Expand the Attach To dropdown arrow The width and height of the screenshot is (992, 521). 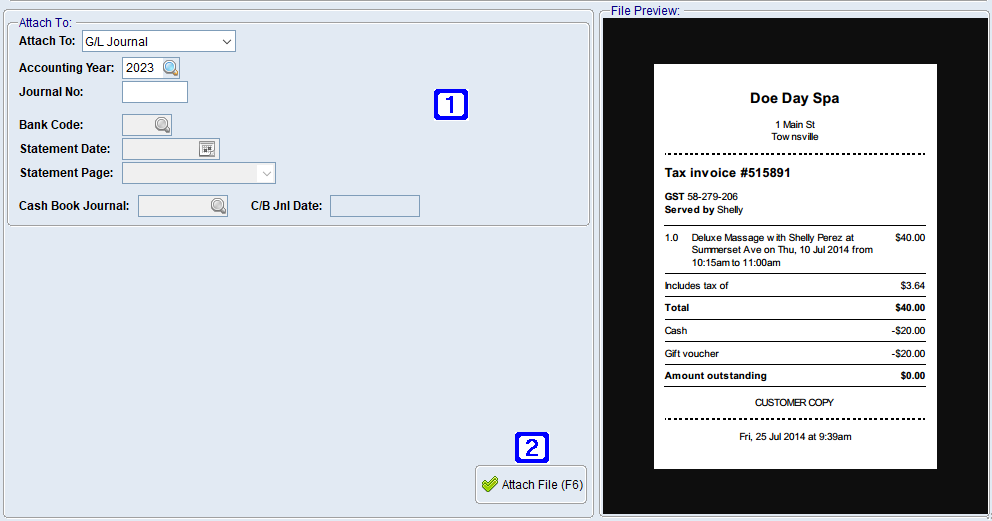(227, 42)
